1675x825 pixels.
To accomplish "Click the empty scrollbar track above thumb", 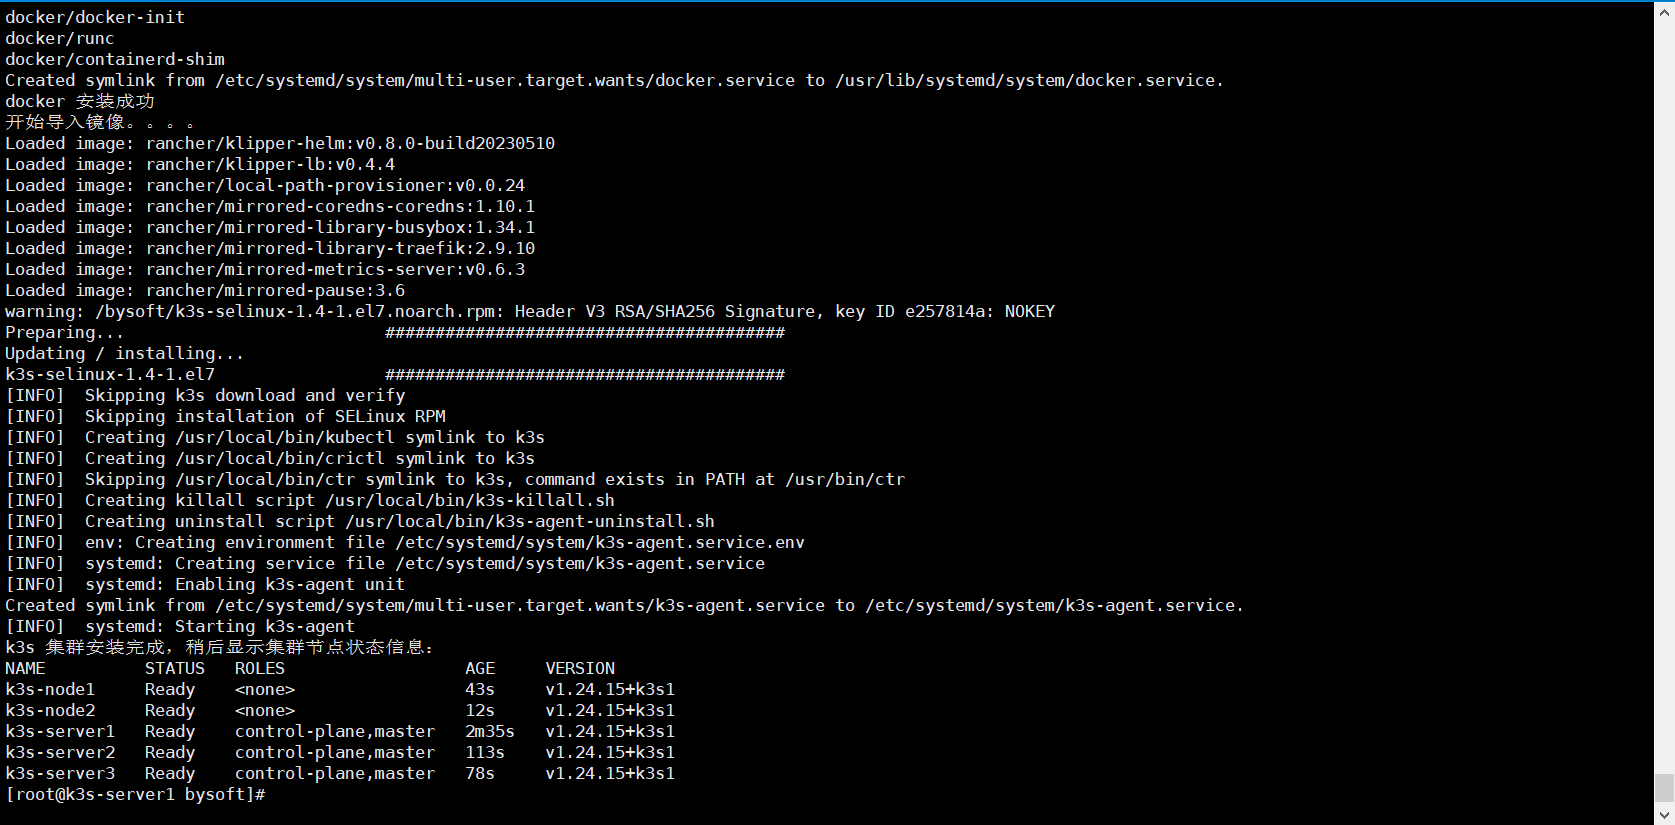I will 1664,400.
